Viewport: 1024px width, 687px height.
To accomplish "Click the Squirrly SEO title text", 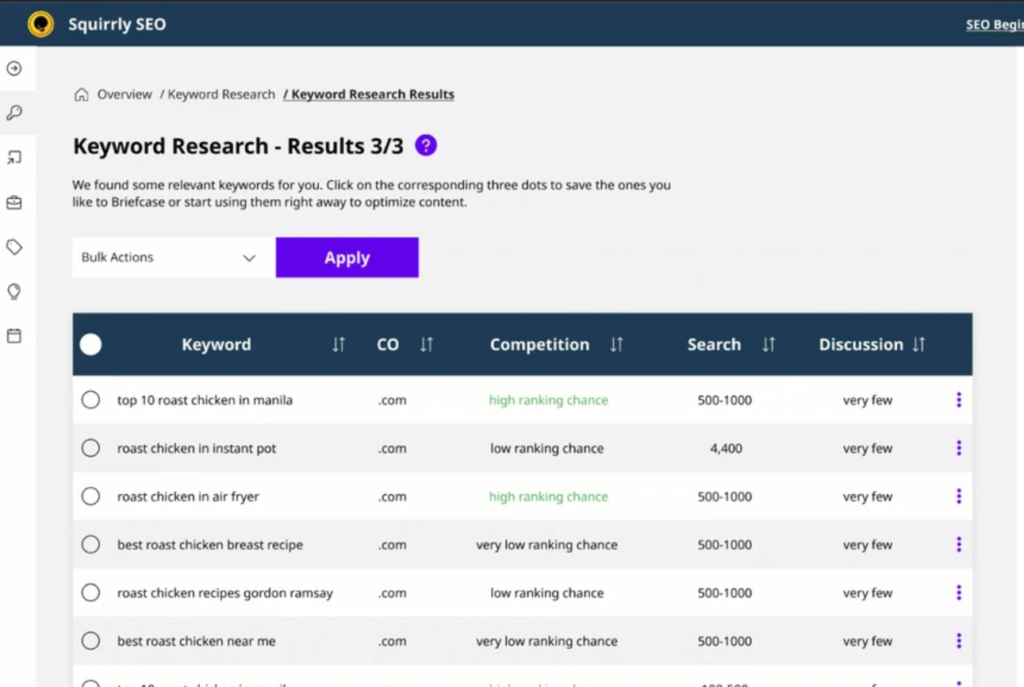I will [117, 24].
